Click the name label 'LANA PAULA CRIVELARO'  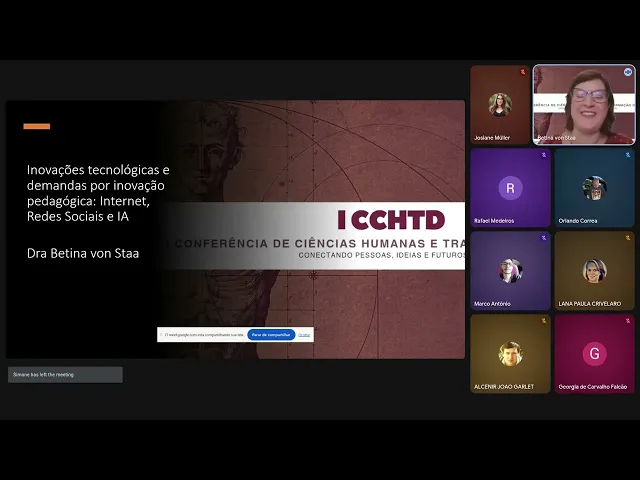(x=589, y=304)
